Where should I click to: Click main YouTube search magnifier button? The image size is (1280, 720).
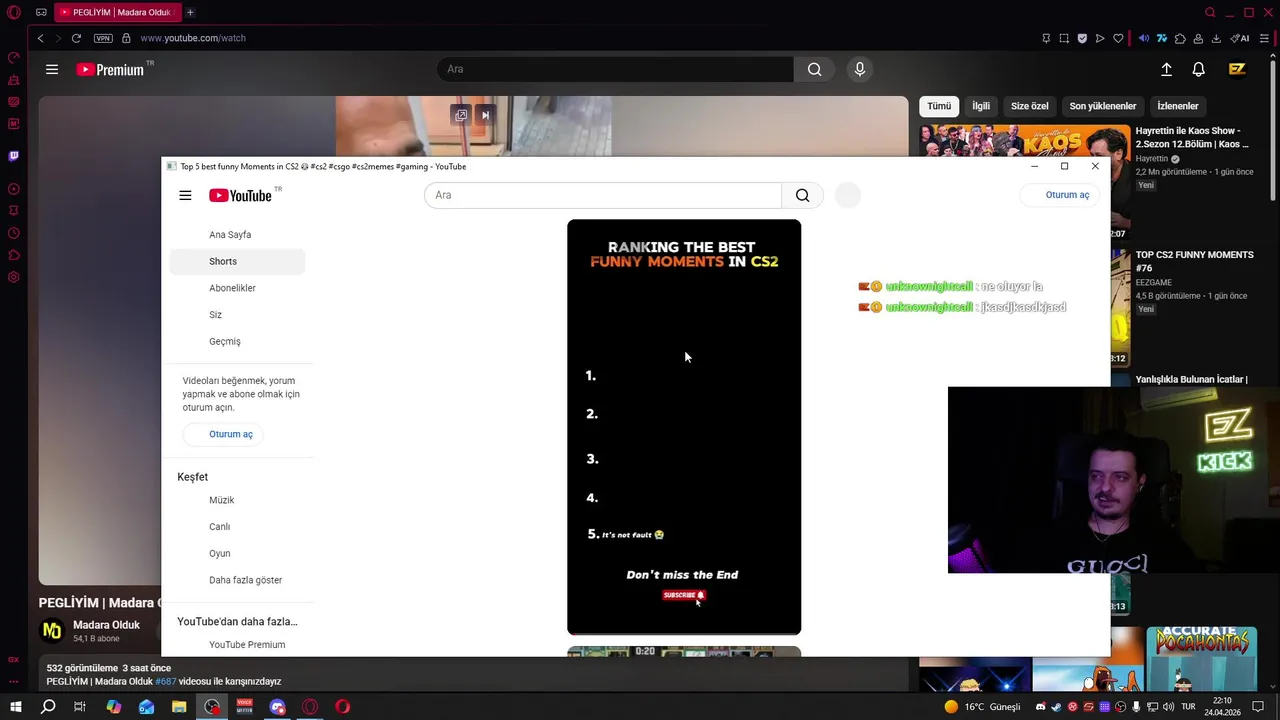(815, 69)
